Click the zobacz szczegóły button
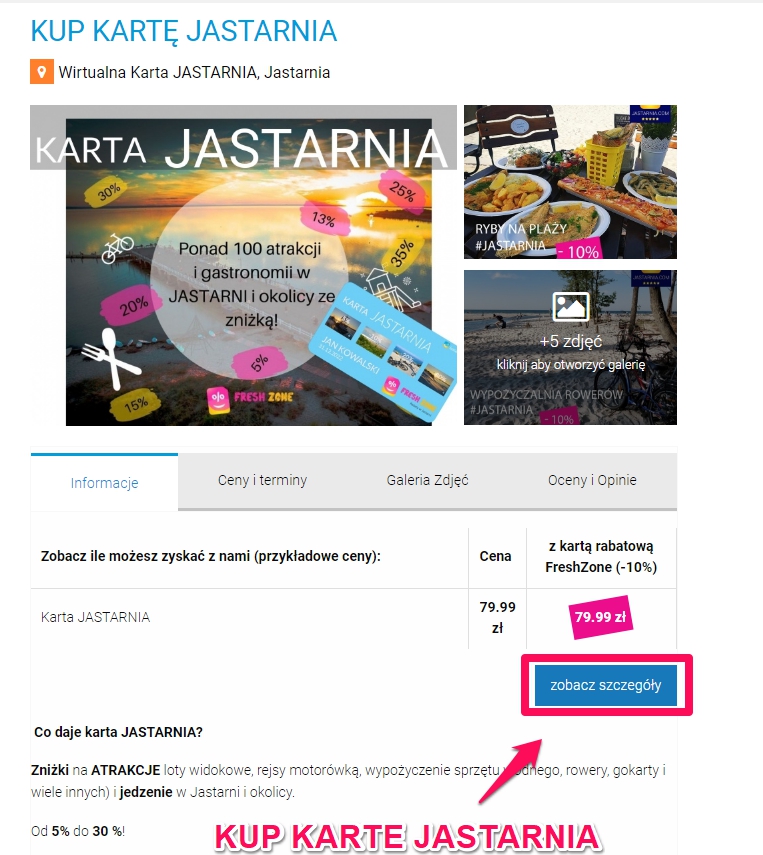This screenshot has width=763, height=855. point(606,685)
